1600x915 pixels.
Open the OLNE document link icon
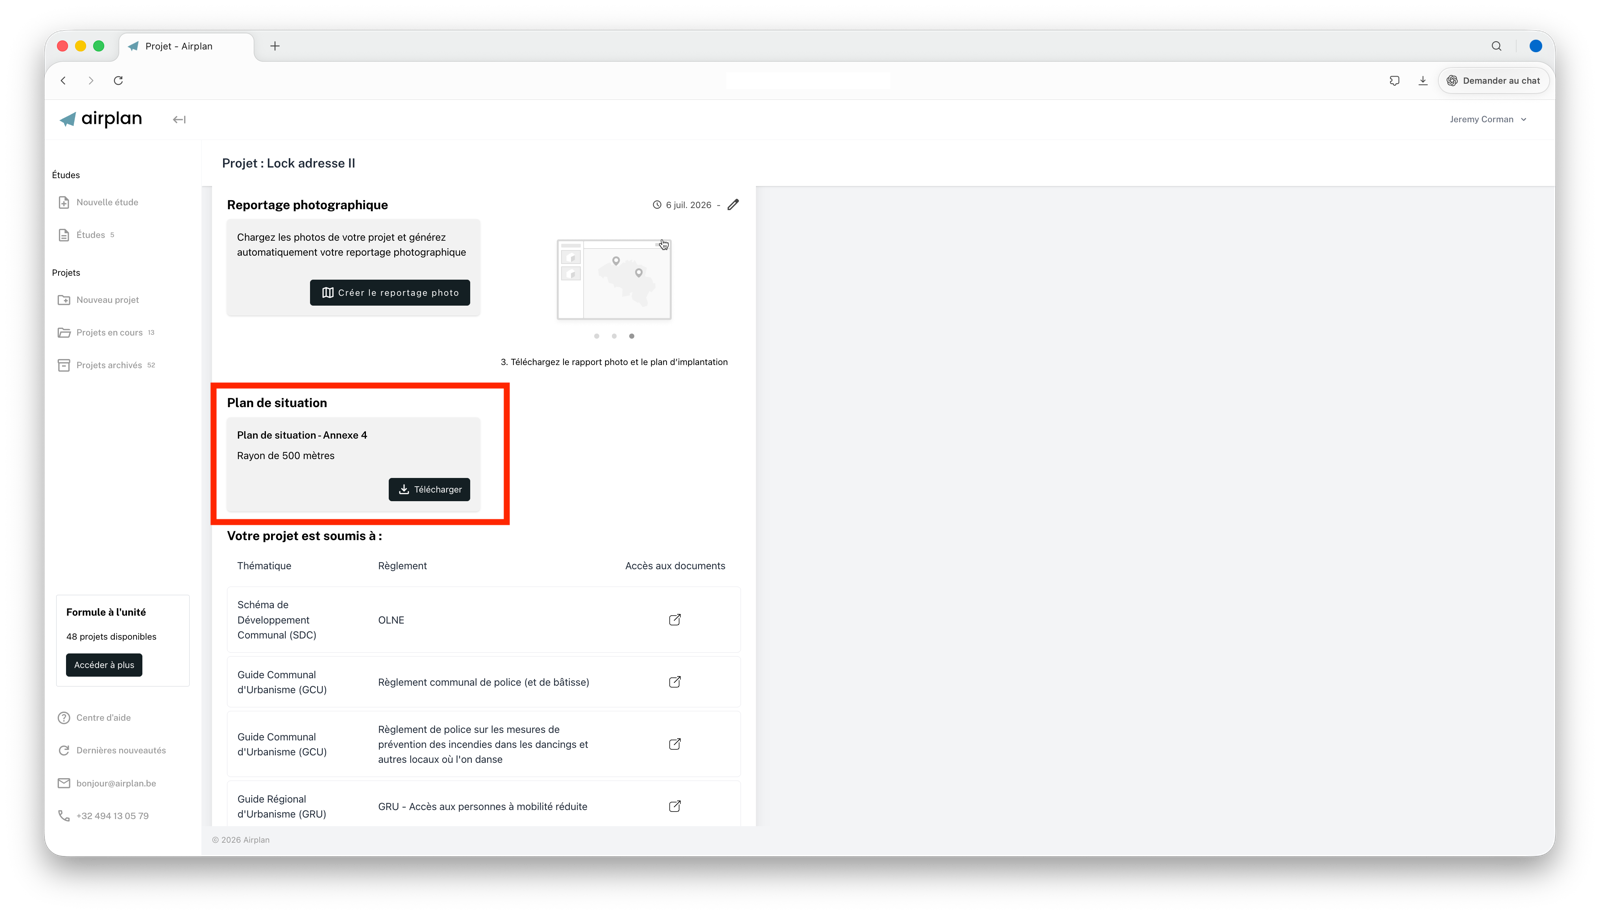(675, 620)
